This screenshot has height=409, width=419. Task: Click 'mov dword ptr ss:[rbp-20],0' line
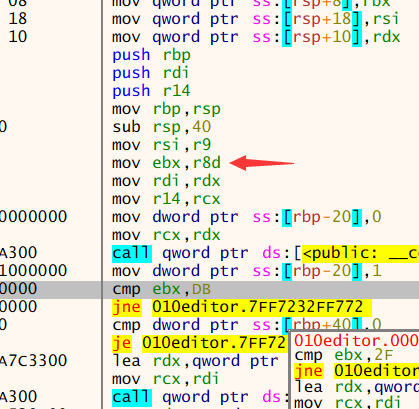tap(247, 217)
